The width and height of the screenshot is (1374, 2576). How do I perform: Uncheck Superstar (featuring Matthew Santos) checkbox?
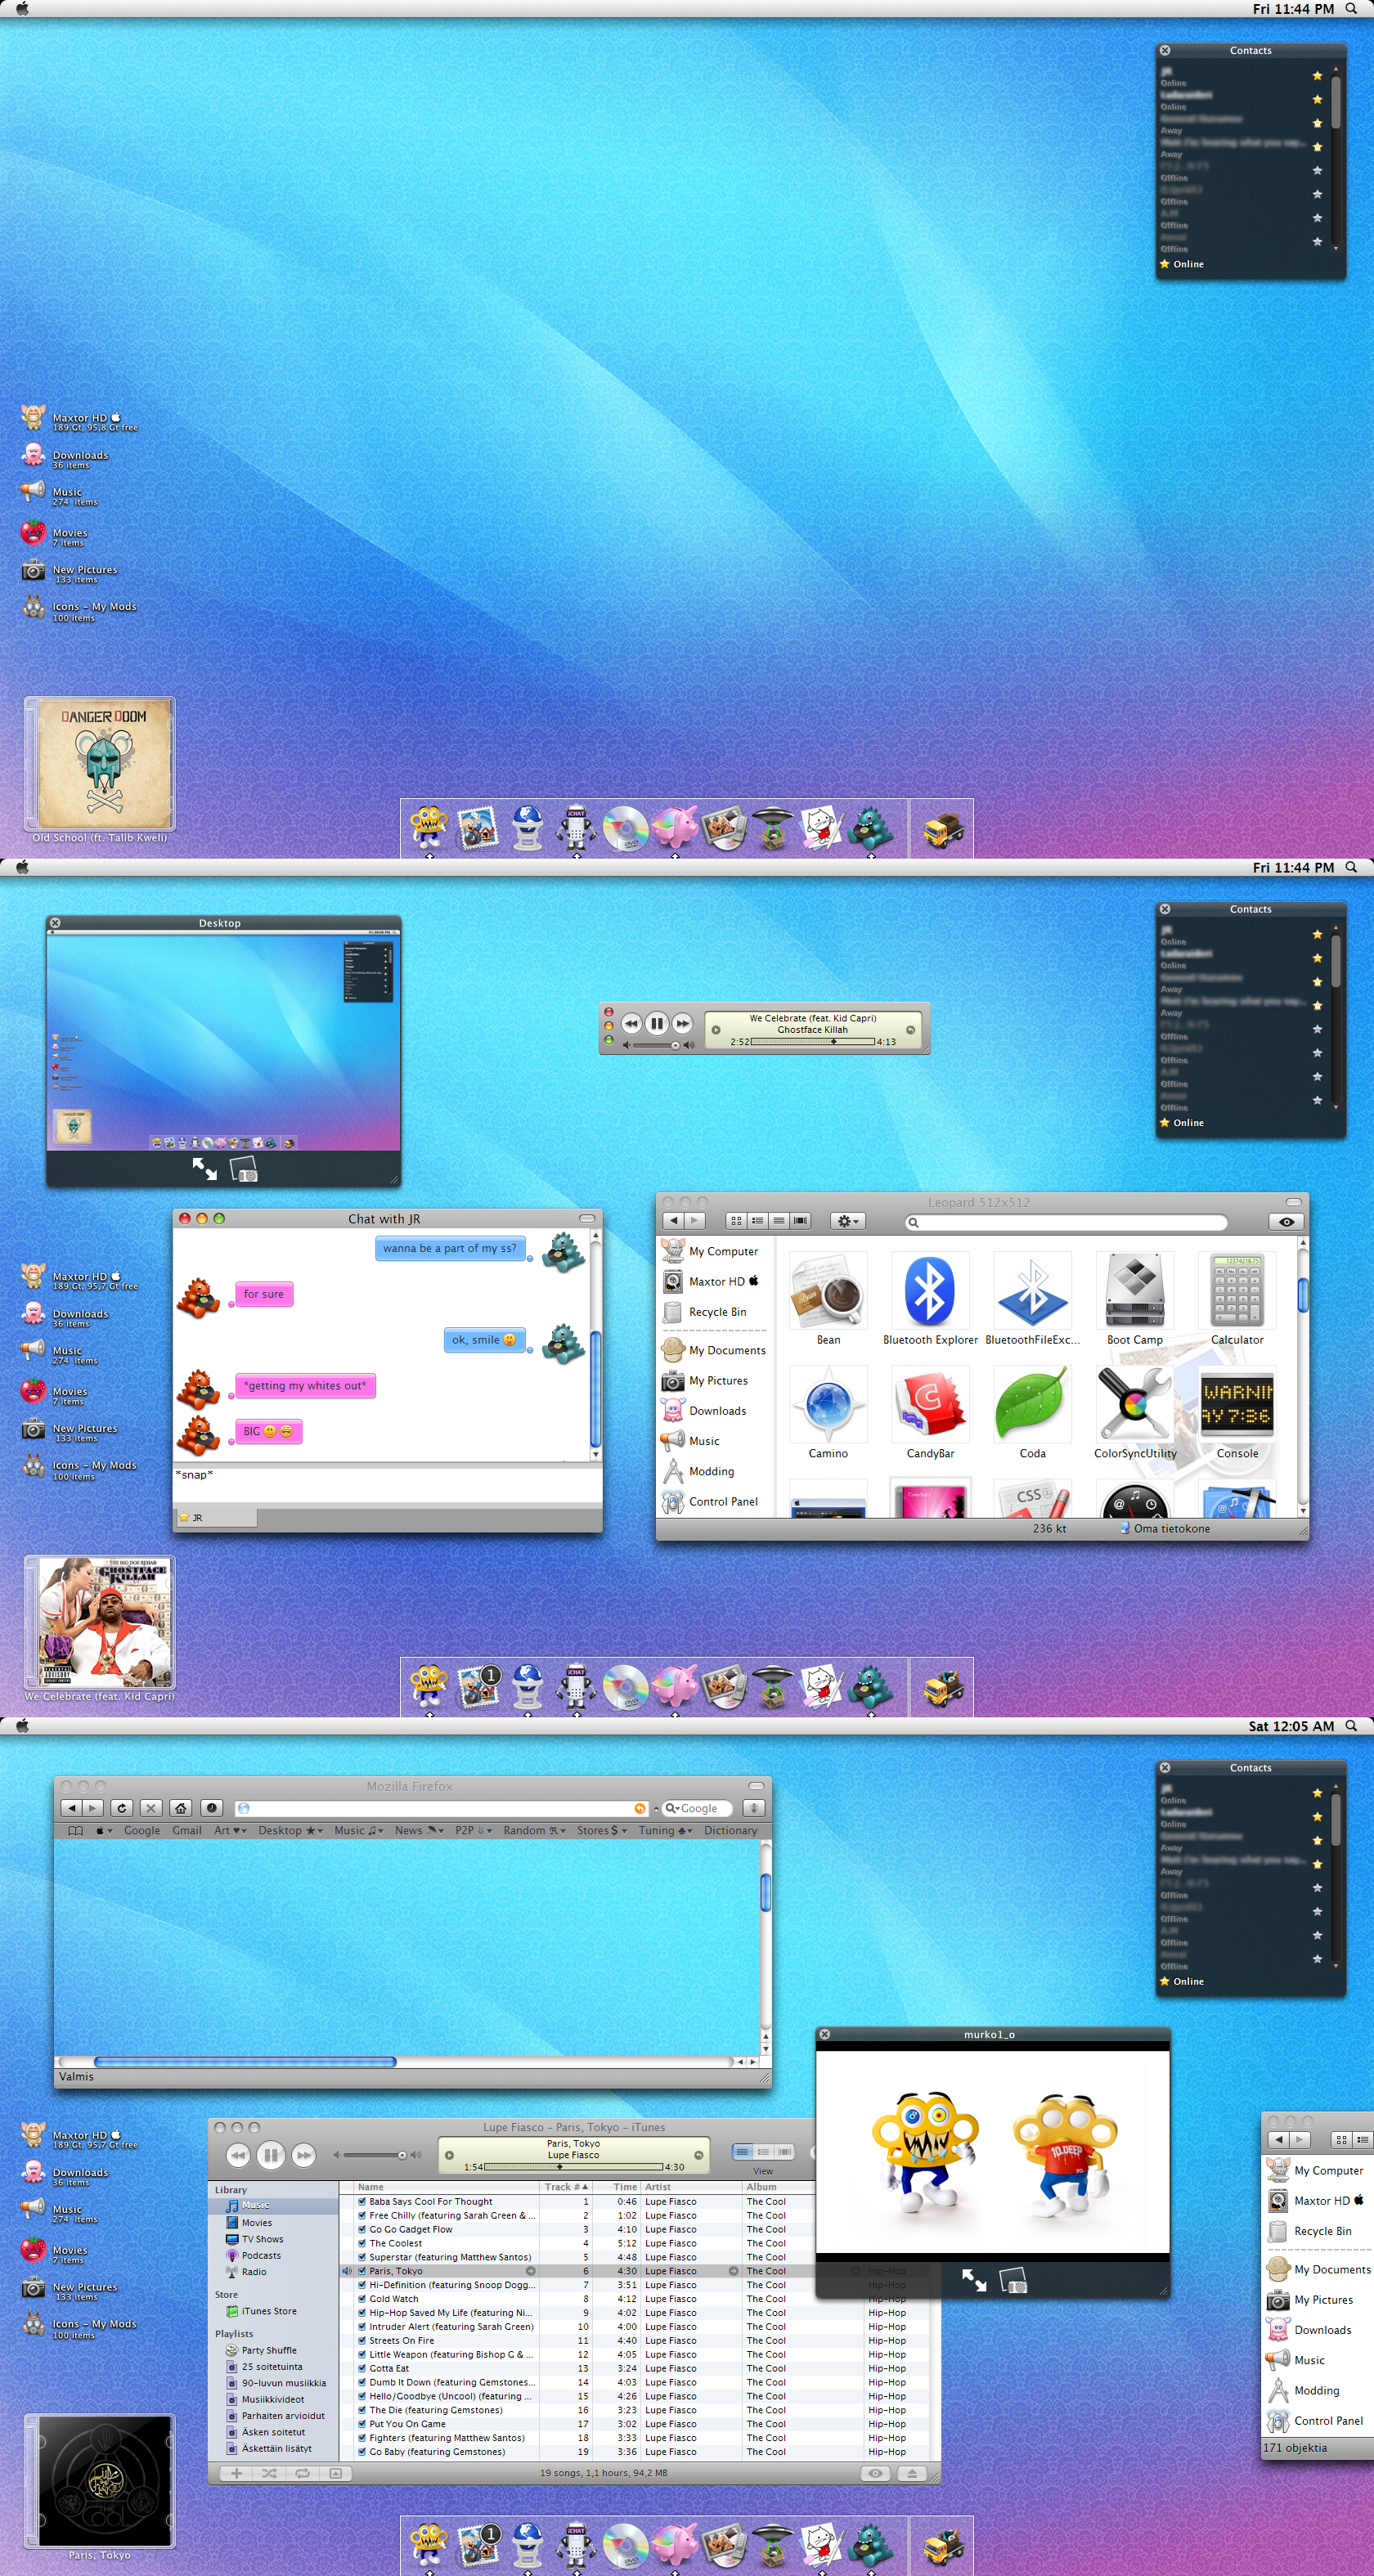point(362,2257)
